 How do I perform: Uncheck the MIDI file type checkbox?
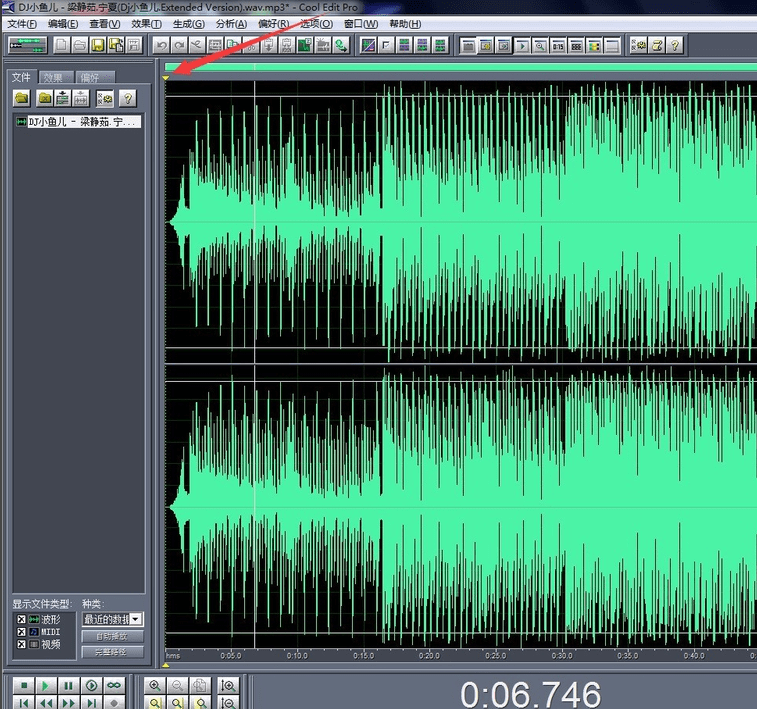click(21, 632)
